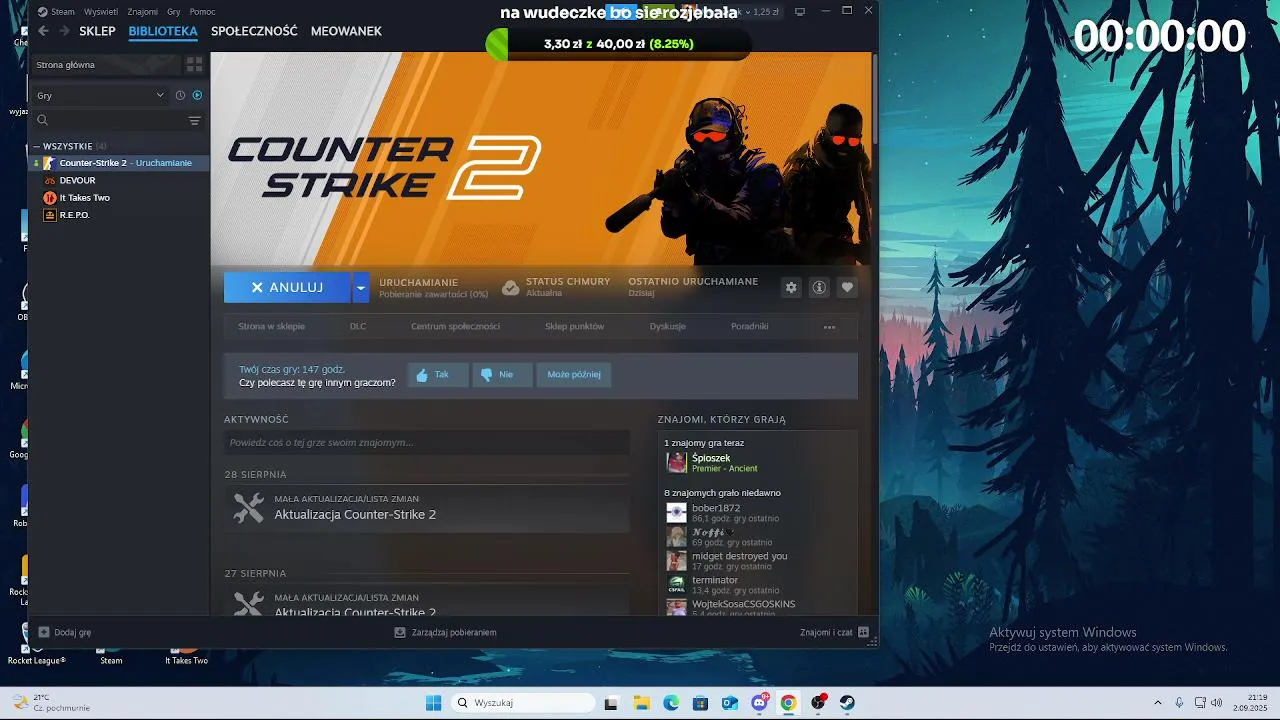Open the Poradniki link
Image resolution: width=1280 pixels, height=720 pixels.
point(750,327)
